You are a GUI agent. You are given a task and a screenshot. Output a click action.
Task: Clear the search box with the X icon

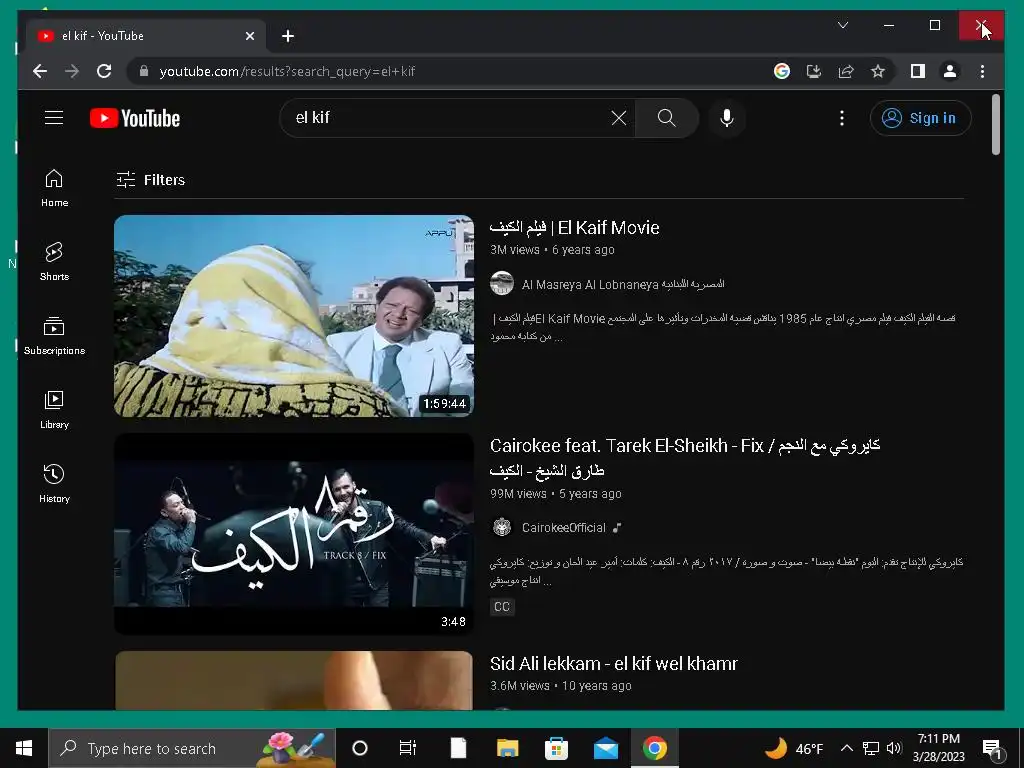(x=618, y=118)
